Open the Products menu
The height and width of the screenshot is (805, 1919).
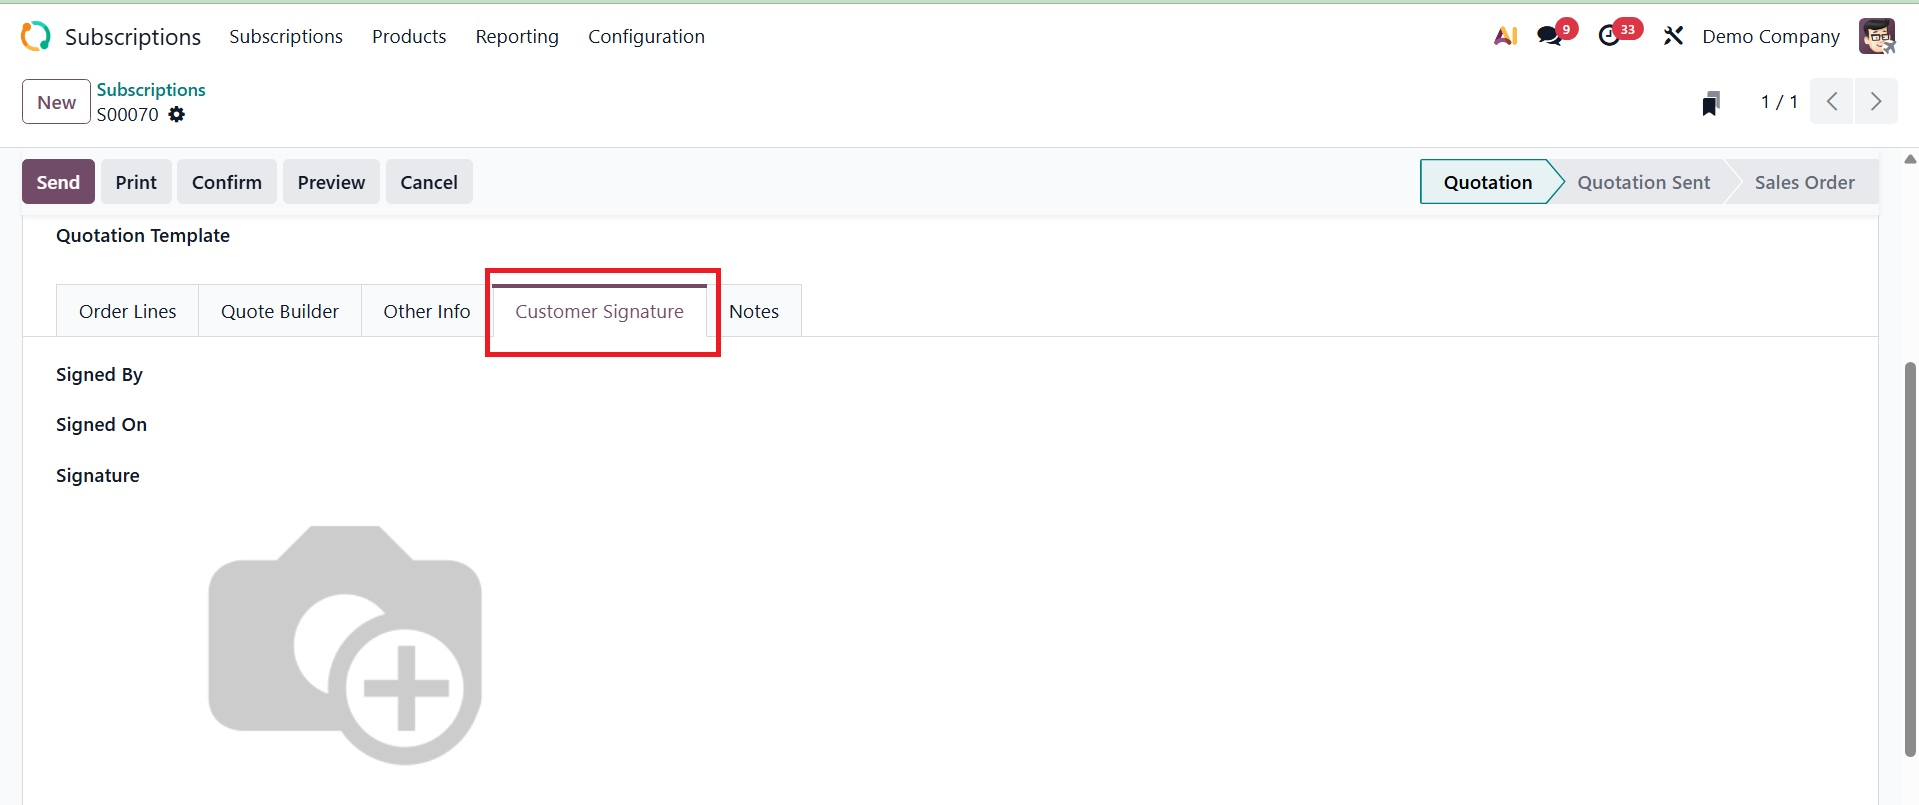(x=409, y=36)
